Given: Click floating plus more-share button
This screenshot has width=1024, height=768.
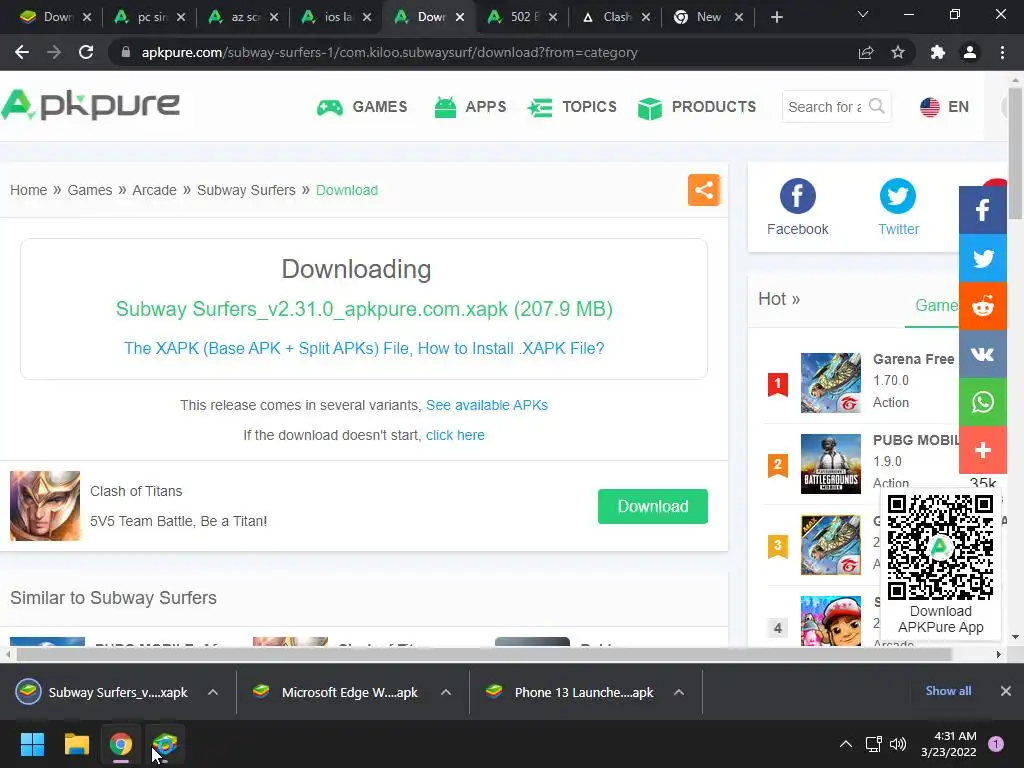Looking at the screenshot, I should (x=982, y=450).
